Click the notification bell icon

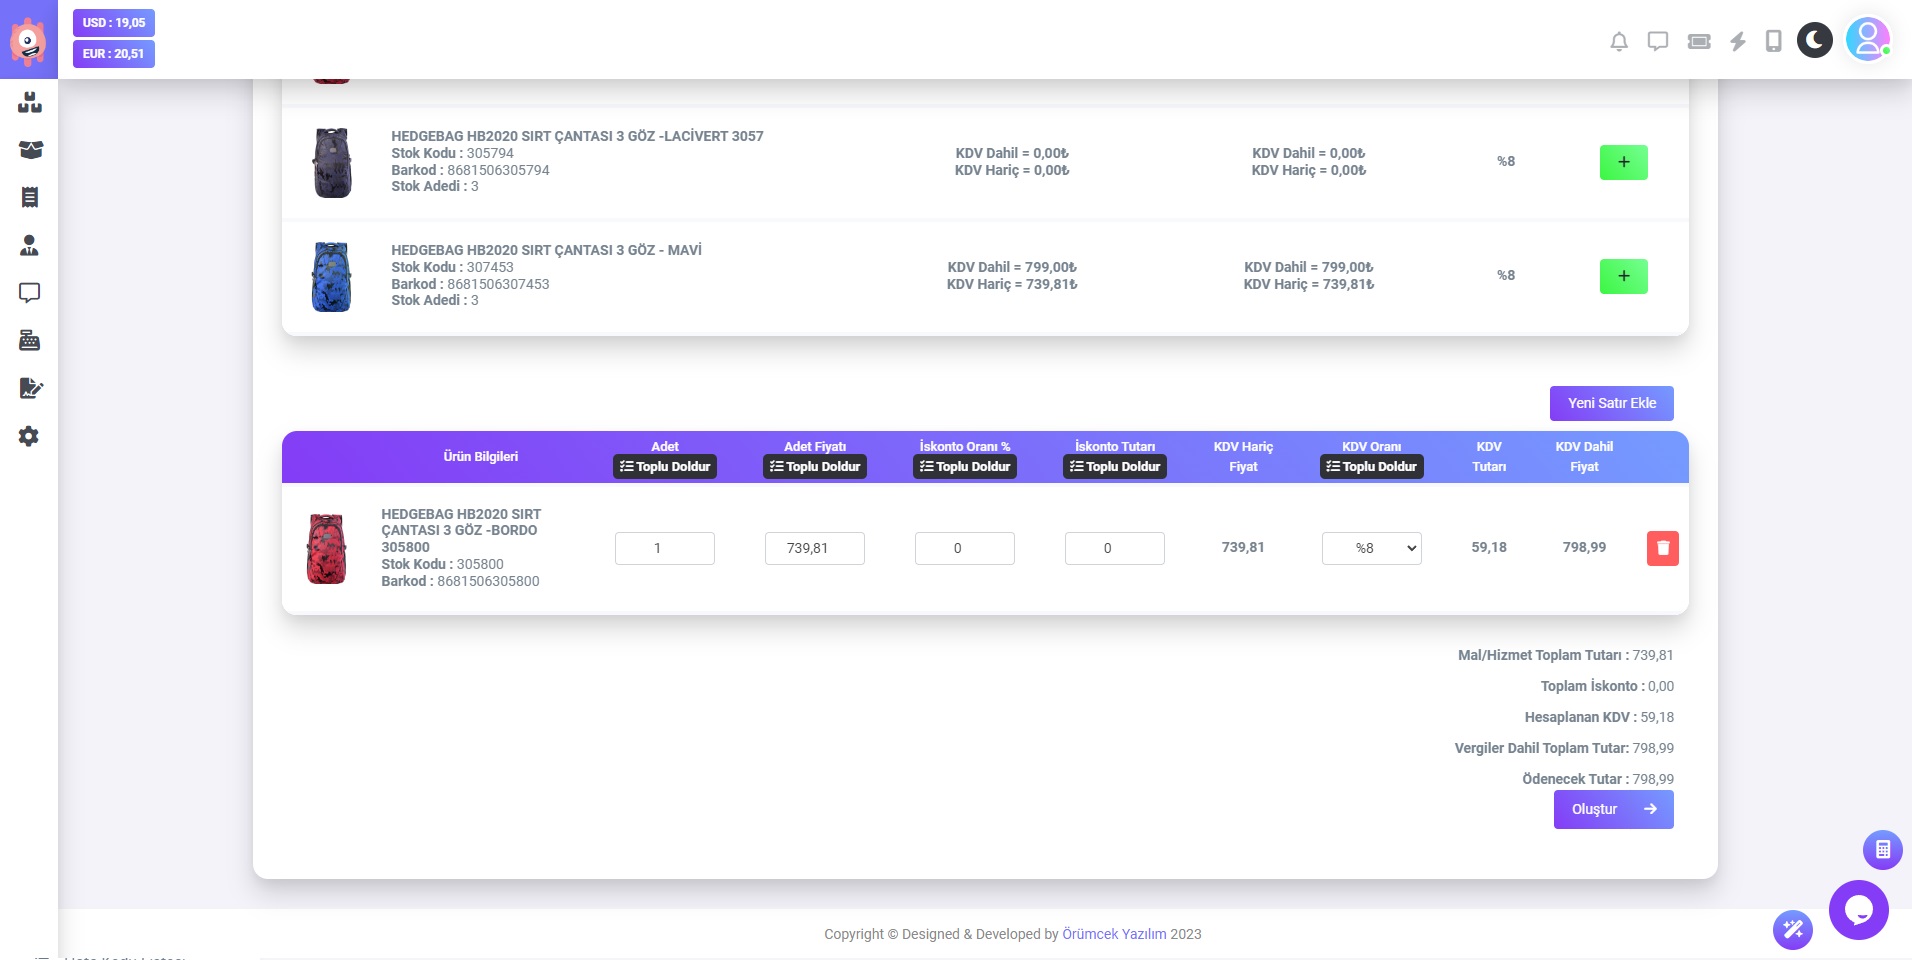1619,41
